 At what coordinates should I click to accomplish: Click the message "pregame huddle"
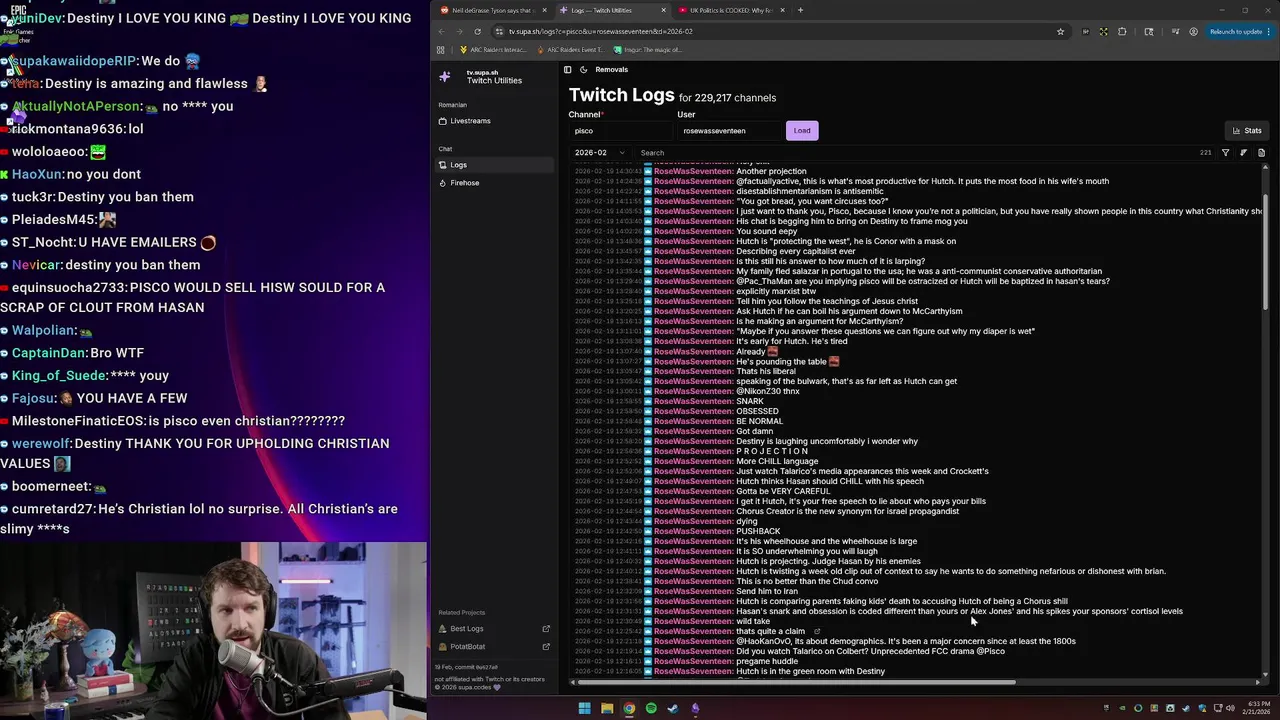[x=767, y=661]
